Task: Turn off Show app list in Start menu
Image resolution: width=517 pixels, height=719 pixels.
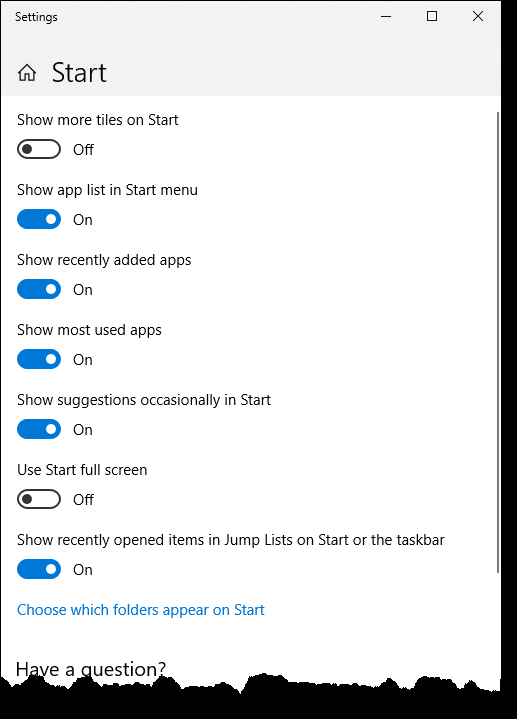Action: (39, 219)
